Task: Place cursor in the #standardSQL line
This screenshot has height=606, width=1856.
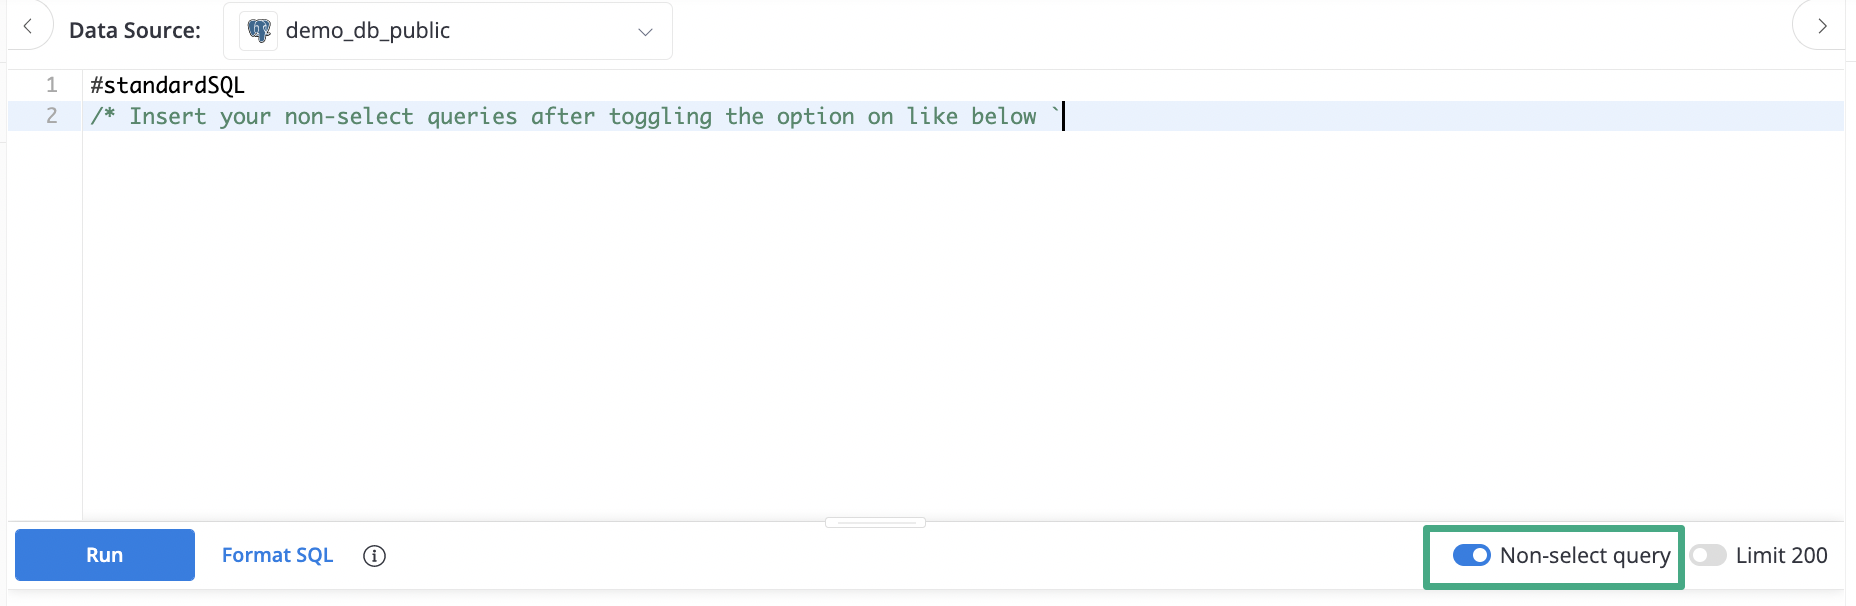Action: [167, 85]
